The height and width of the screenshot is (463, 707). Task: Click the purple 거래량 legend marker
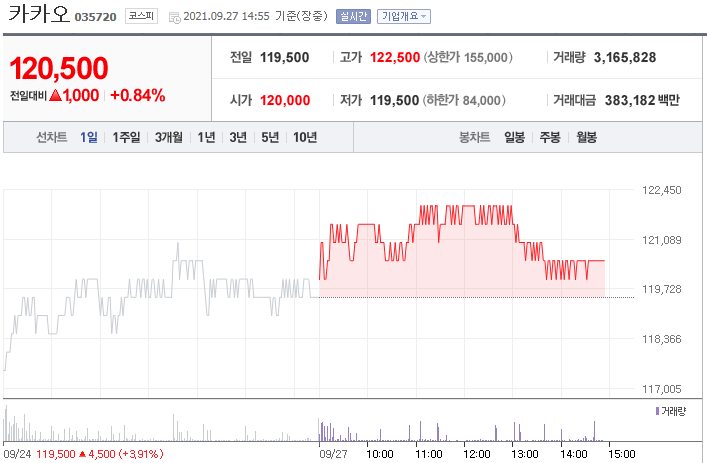[657, 411]
